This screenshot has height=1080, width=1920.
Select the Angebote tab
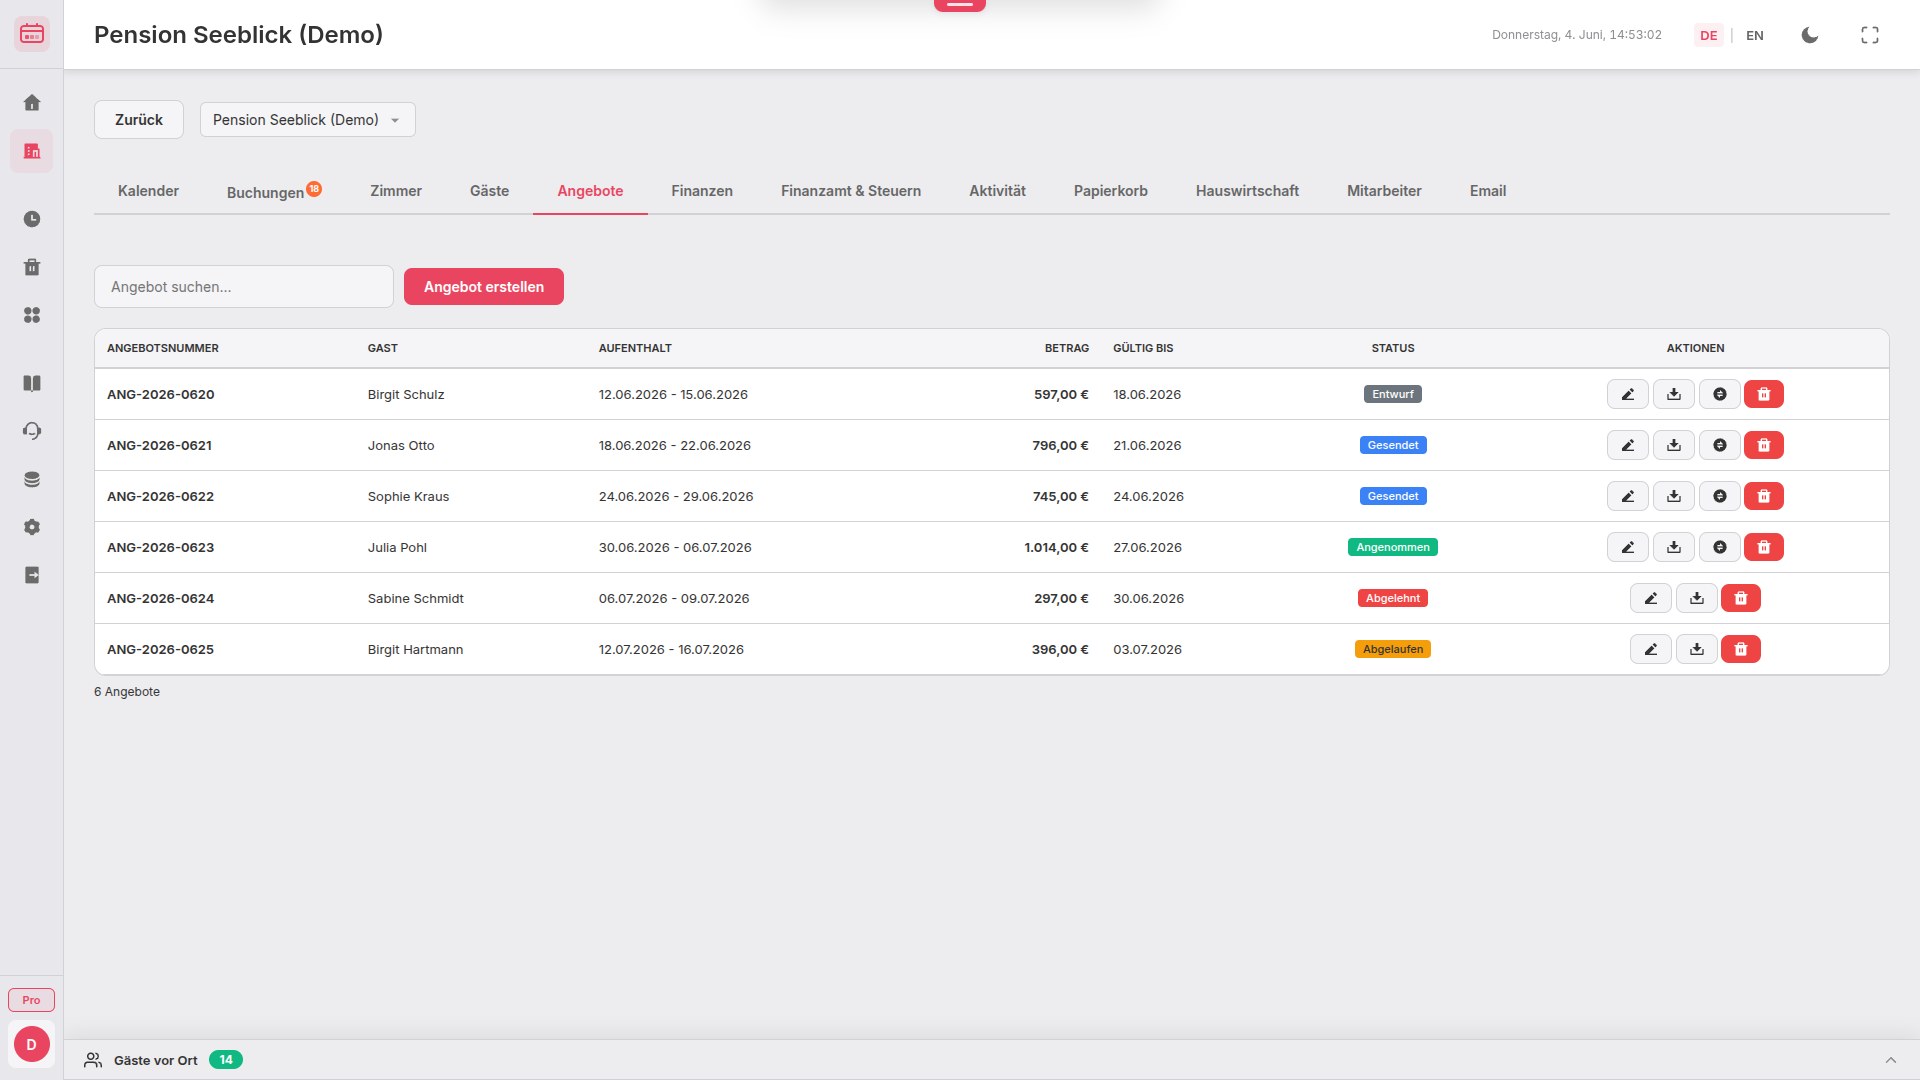[590, 191]
